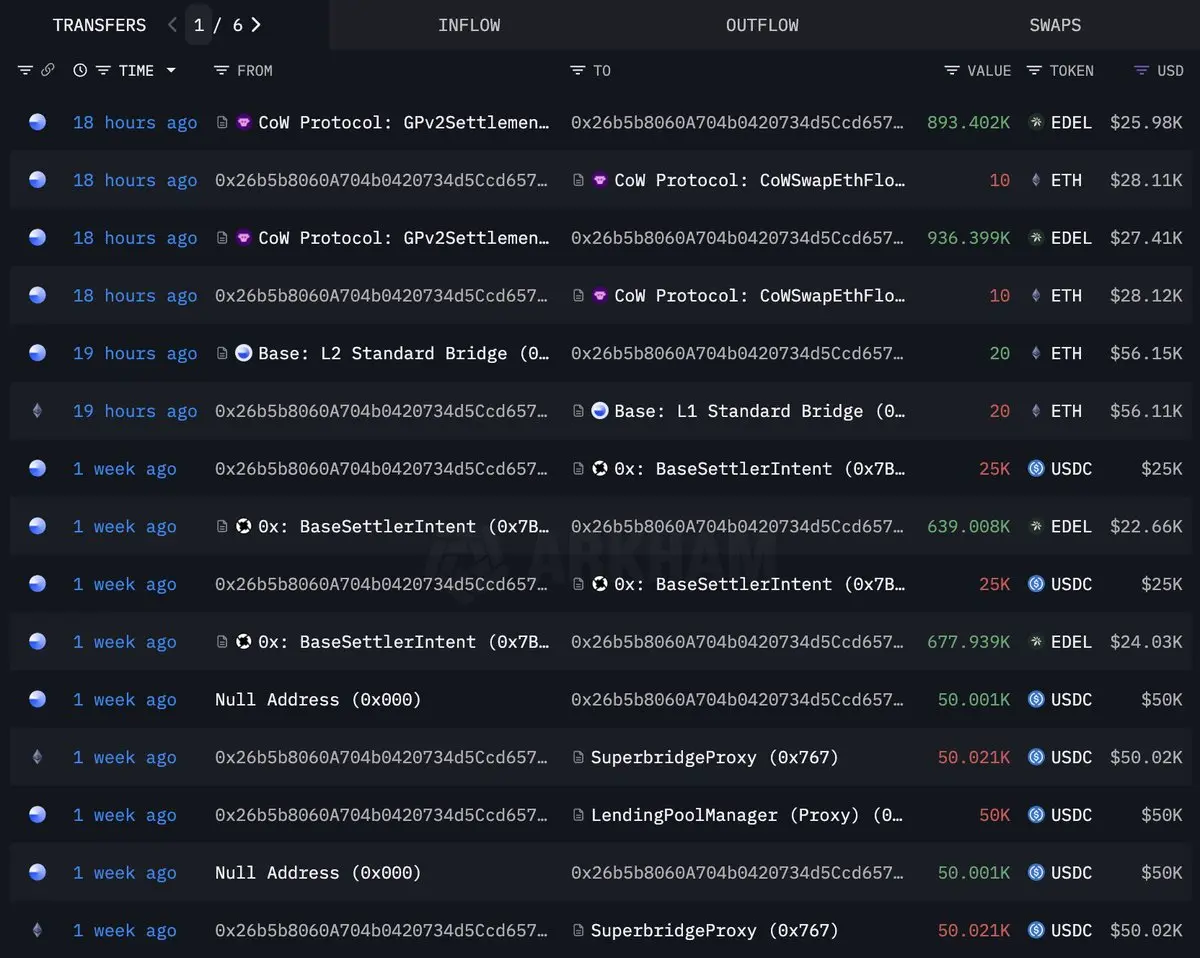Click Base logo next to L1 Standard Bridge
Image resolution: width=1200 pixels, height=958 pixels.
tap(600, 411)
